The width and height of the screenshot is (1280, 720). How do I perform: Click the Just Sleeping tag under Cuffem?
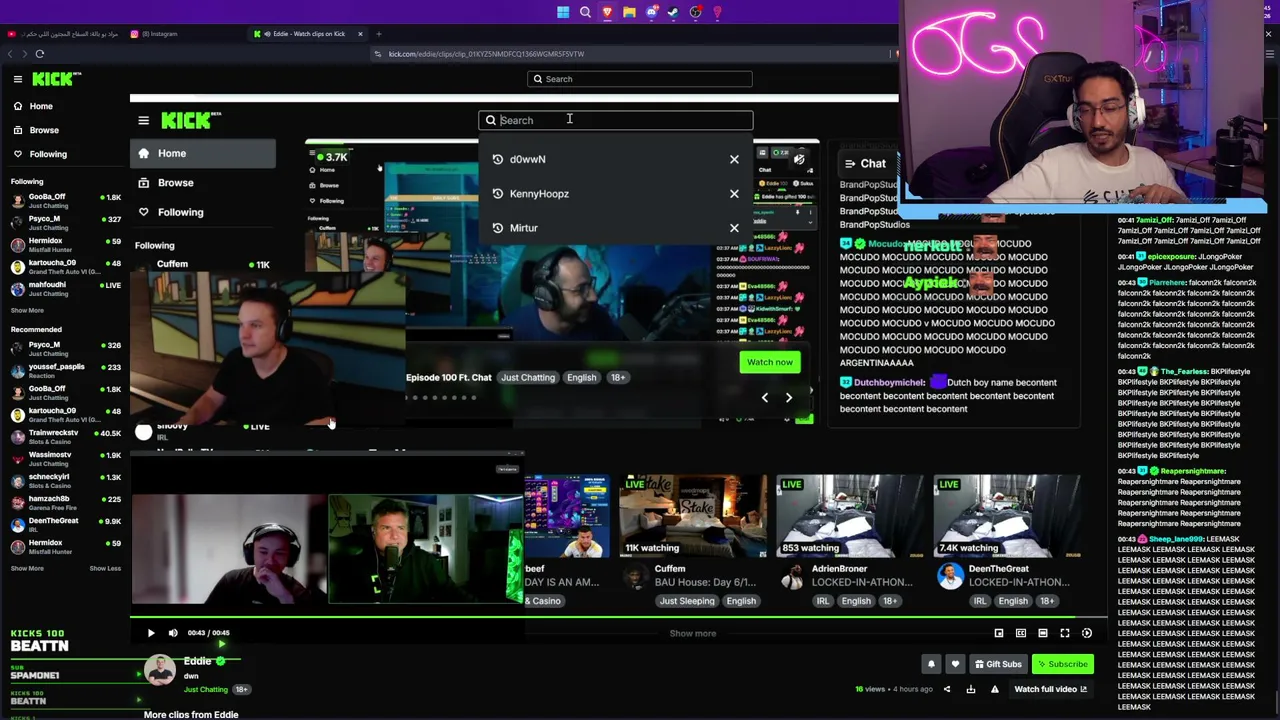pyautogui.click(x=687, y=601)
